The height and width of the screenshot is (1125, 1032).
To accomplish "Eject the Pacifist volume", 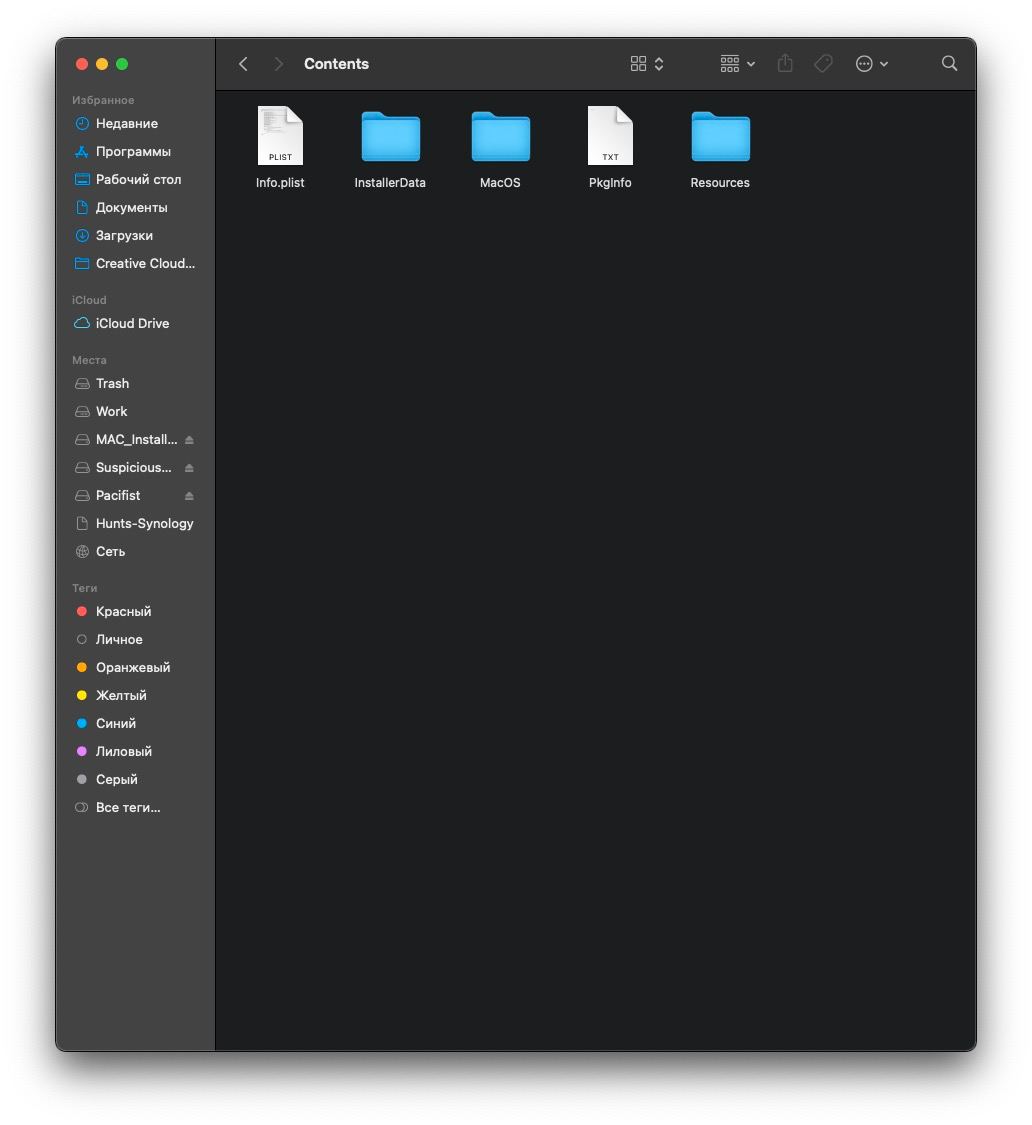I will (189, 496).
